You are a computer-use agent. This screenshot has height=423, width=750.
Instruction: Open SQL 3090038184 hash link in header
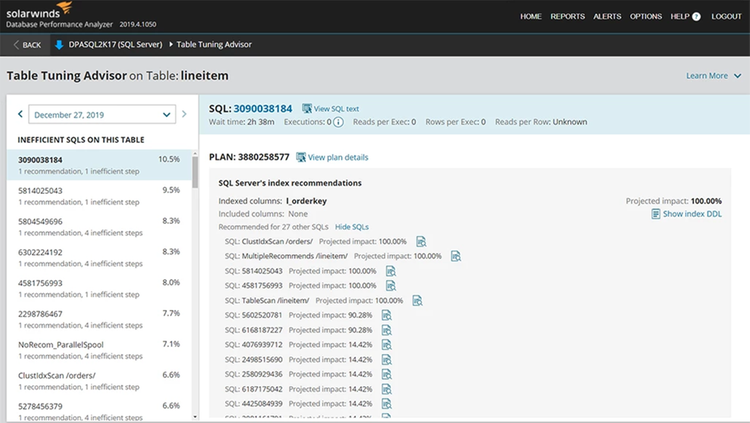(x=263, y=109)
